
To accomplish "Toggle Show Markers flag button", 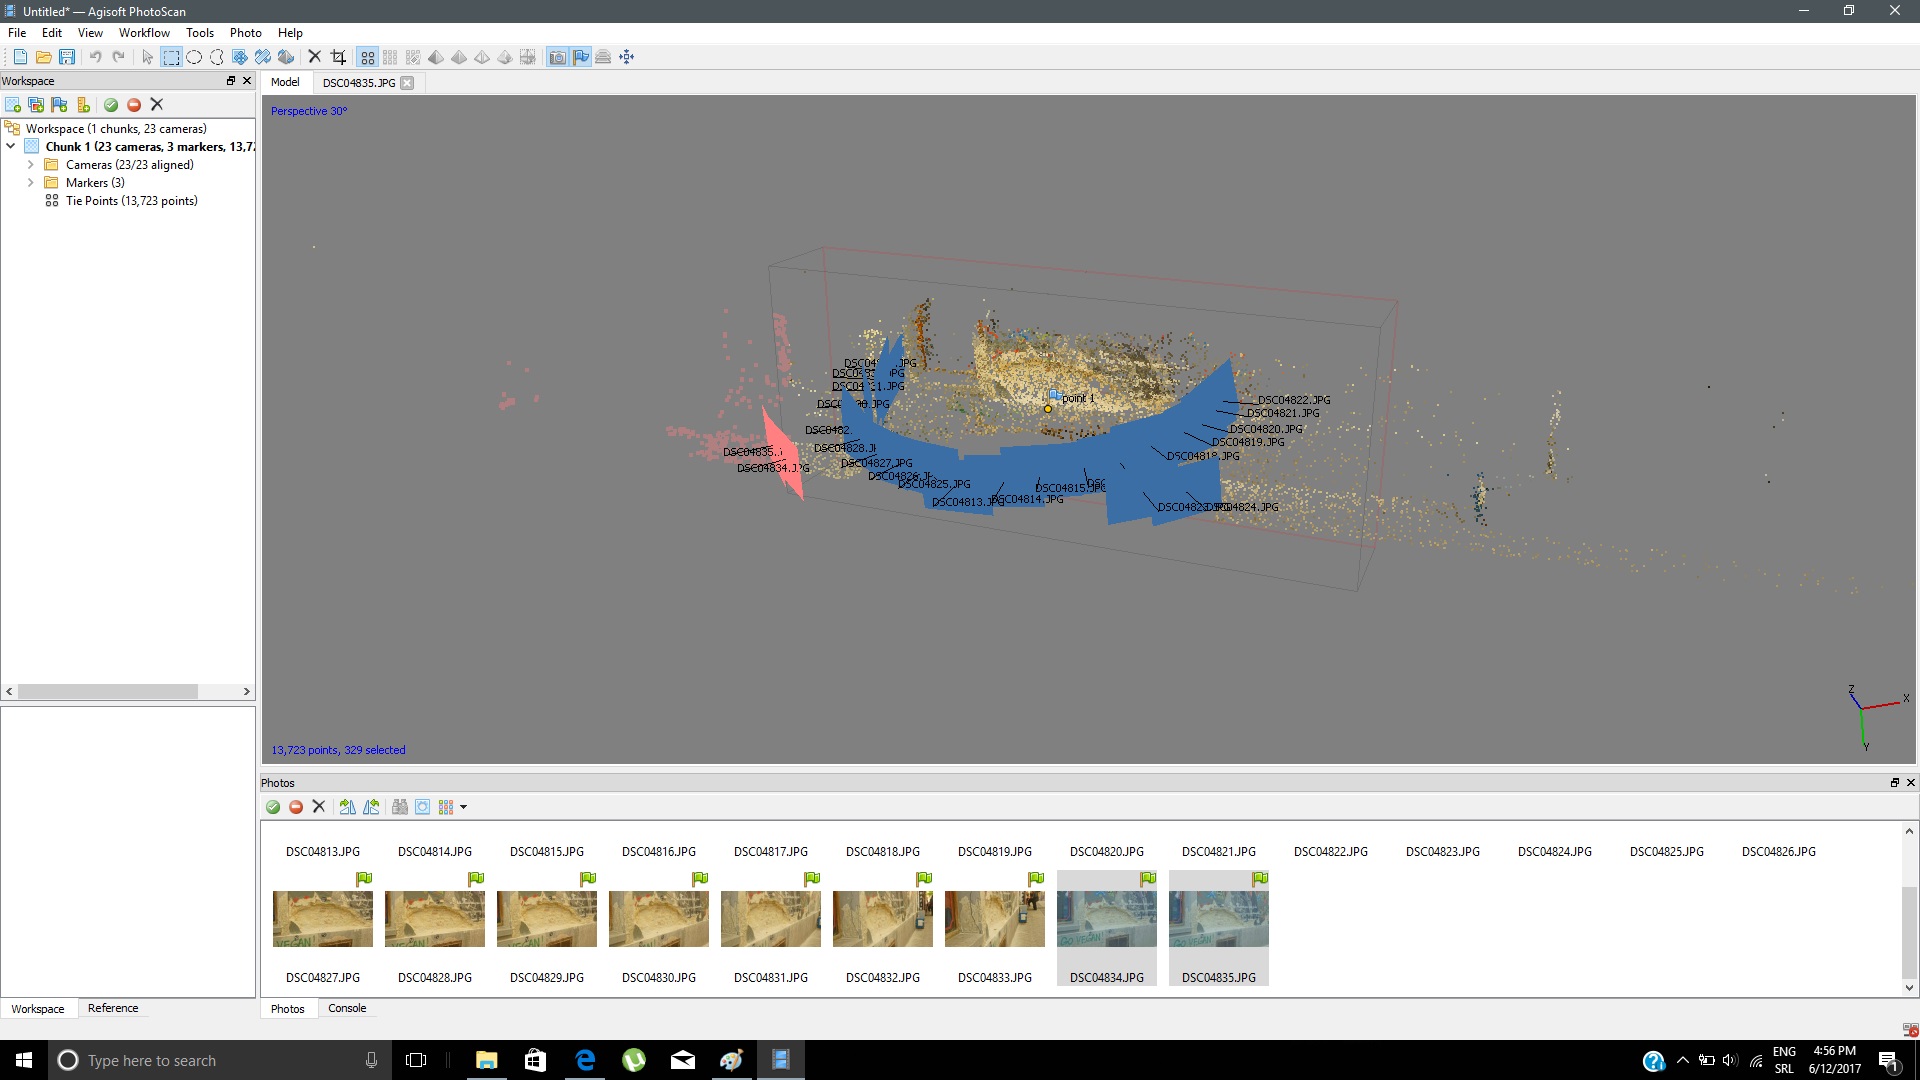I will click(581, 57).
